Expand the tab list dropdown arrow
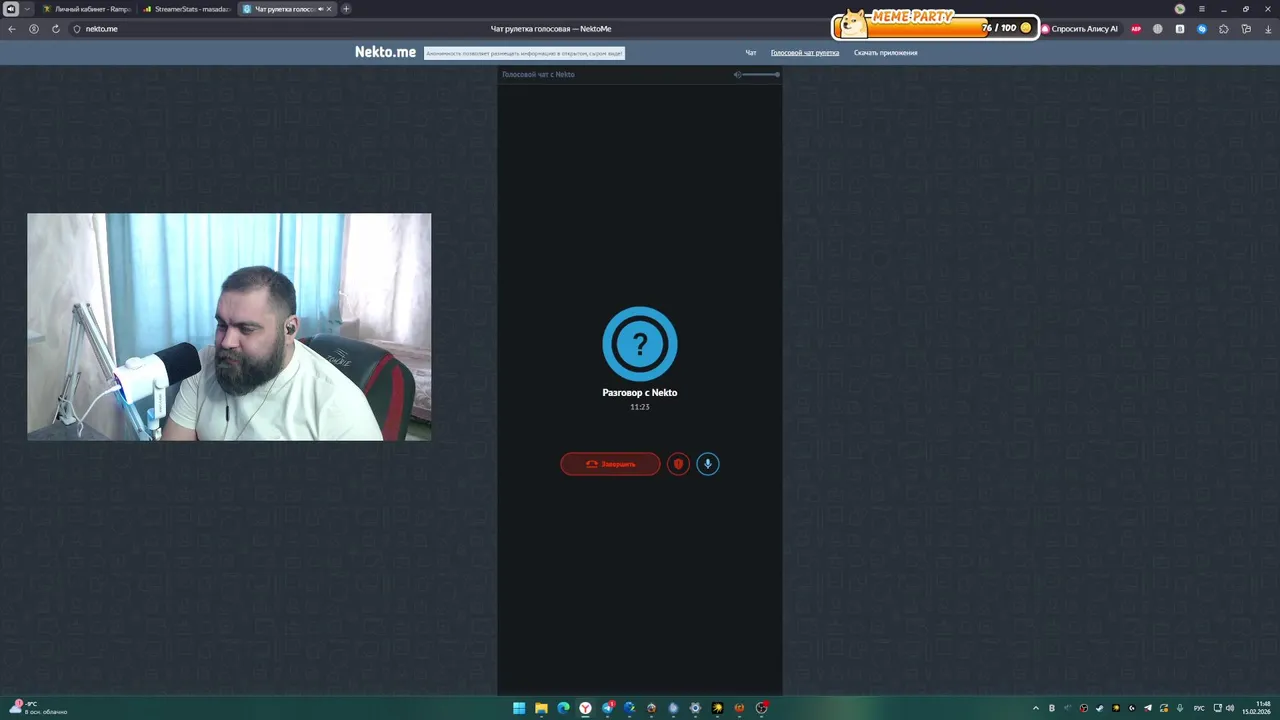 point(27,9)
